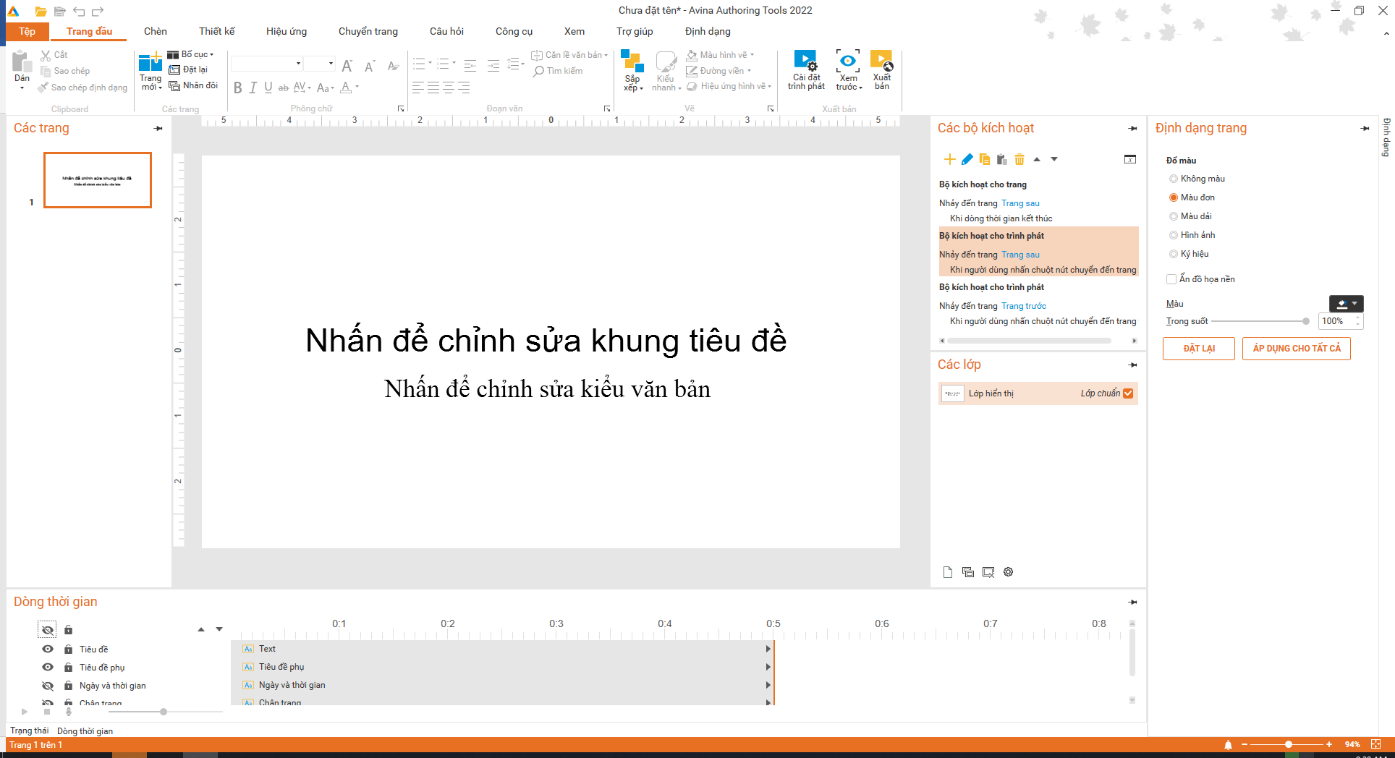
Task: Open Màu hình vẽ dropdown
Action: coord(720,55)
